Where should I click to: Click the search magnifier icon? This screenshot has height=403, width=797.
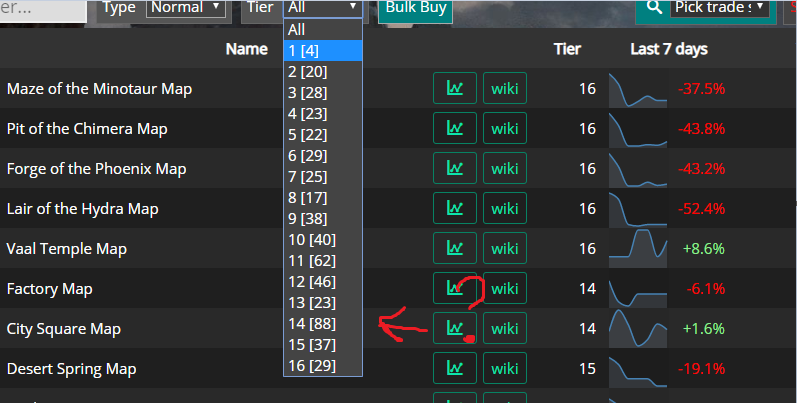[654, 7]
